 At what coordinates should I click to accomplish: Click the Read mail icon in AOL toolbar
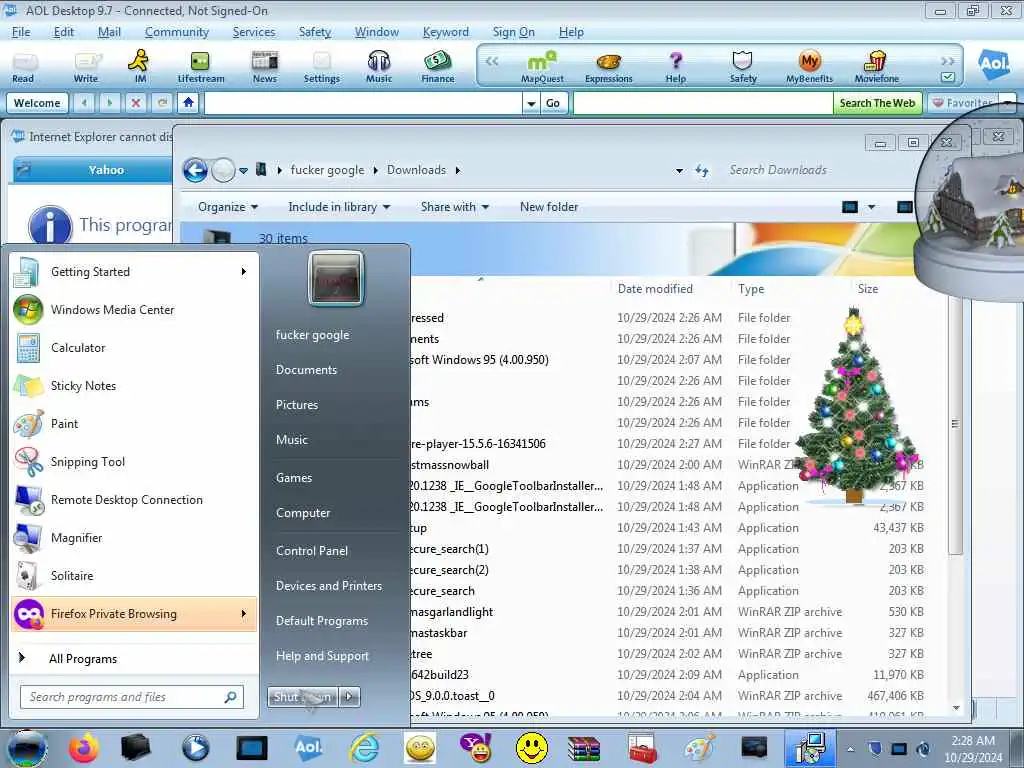[24, 67]
